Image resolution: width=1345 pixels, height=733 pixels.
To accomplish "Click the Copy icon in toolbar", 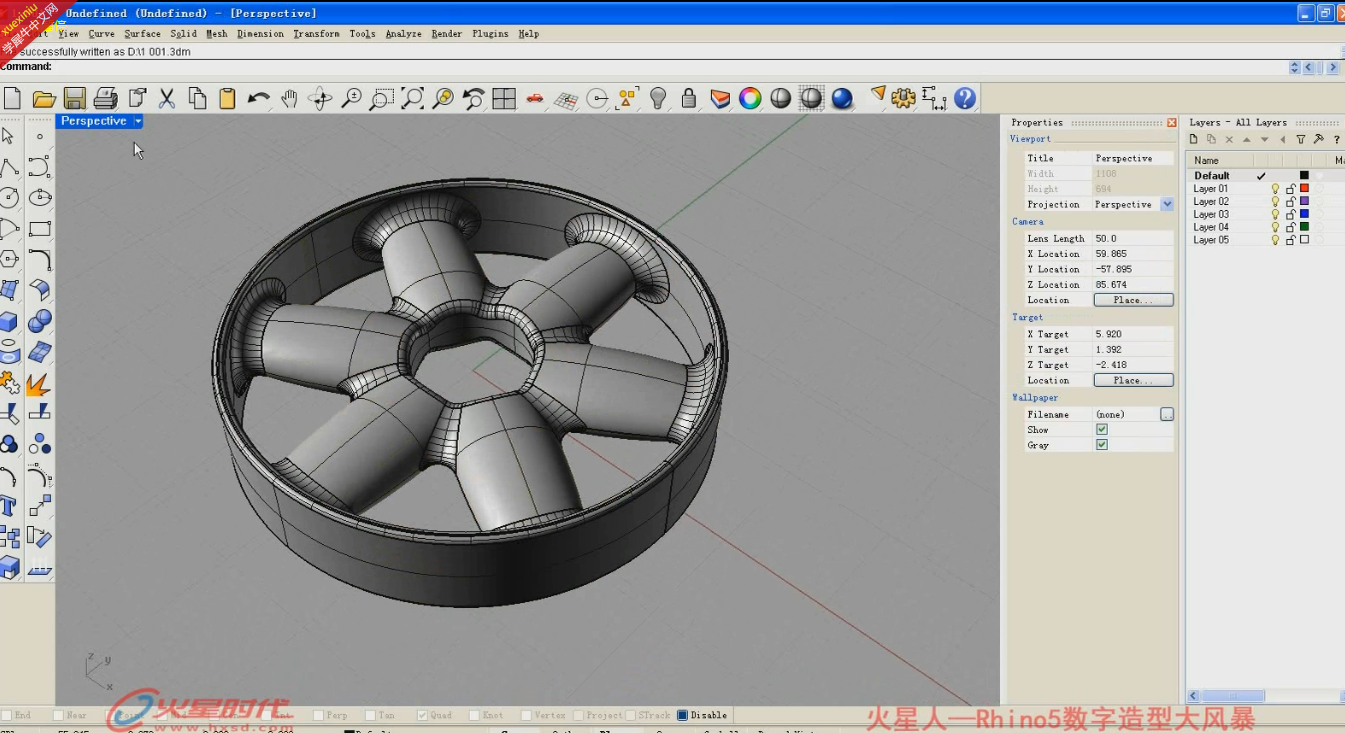I will [x=198, y=98].
